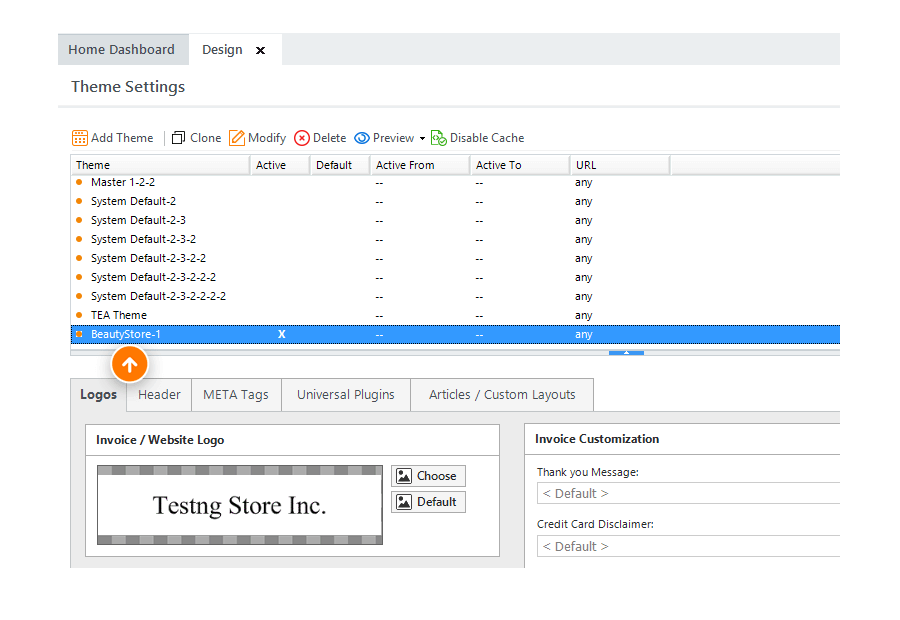Sort by the URL column header
900x620 pixels.
click(x=619, y=165)
